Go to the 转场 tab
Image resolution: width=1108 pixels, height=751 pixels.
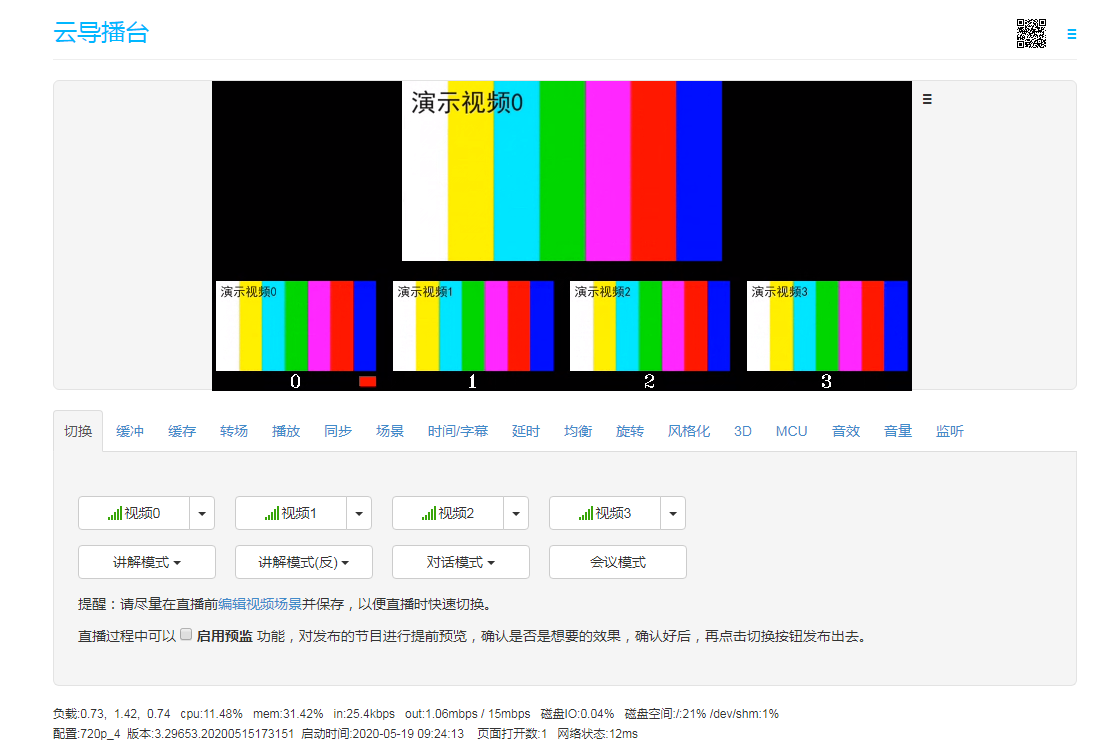coord(234,431)
